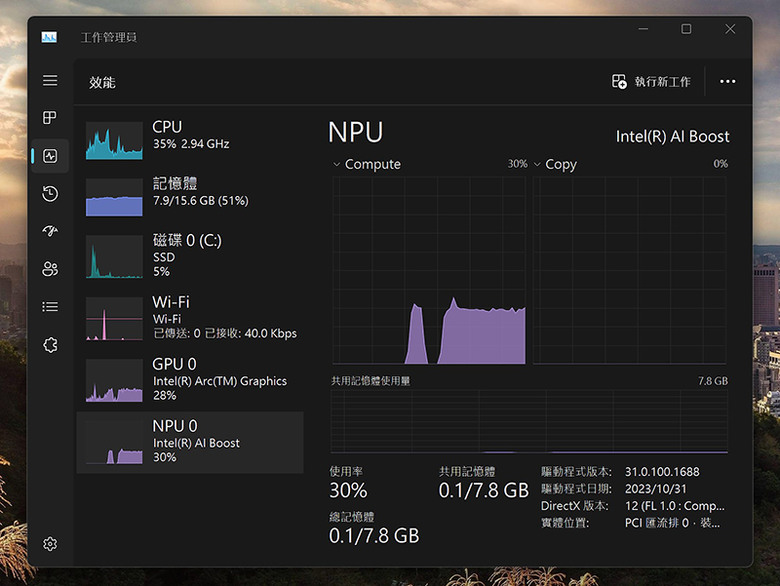Click the disk activity mini graph thumbnail
This screenshot has width=780, height=586.
tap(114, 257)
